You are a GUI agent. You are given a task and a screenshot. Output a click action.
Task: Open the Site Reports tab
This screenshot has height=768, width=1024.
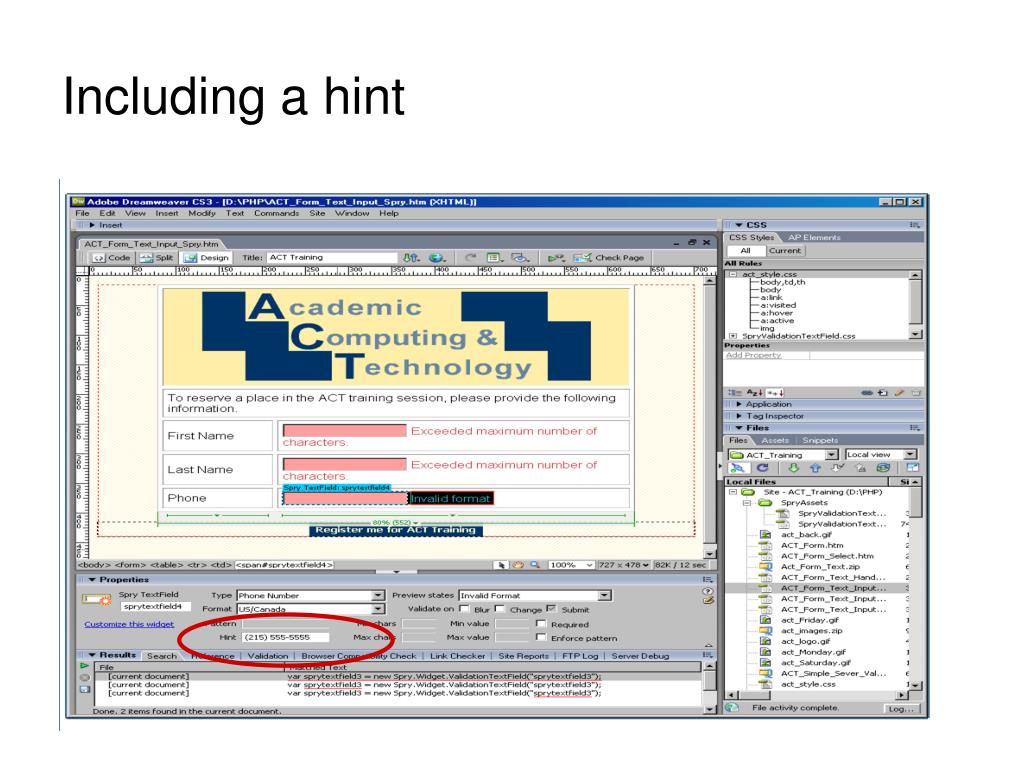pos(523,656)
